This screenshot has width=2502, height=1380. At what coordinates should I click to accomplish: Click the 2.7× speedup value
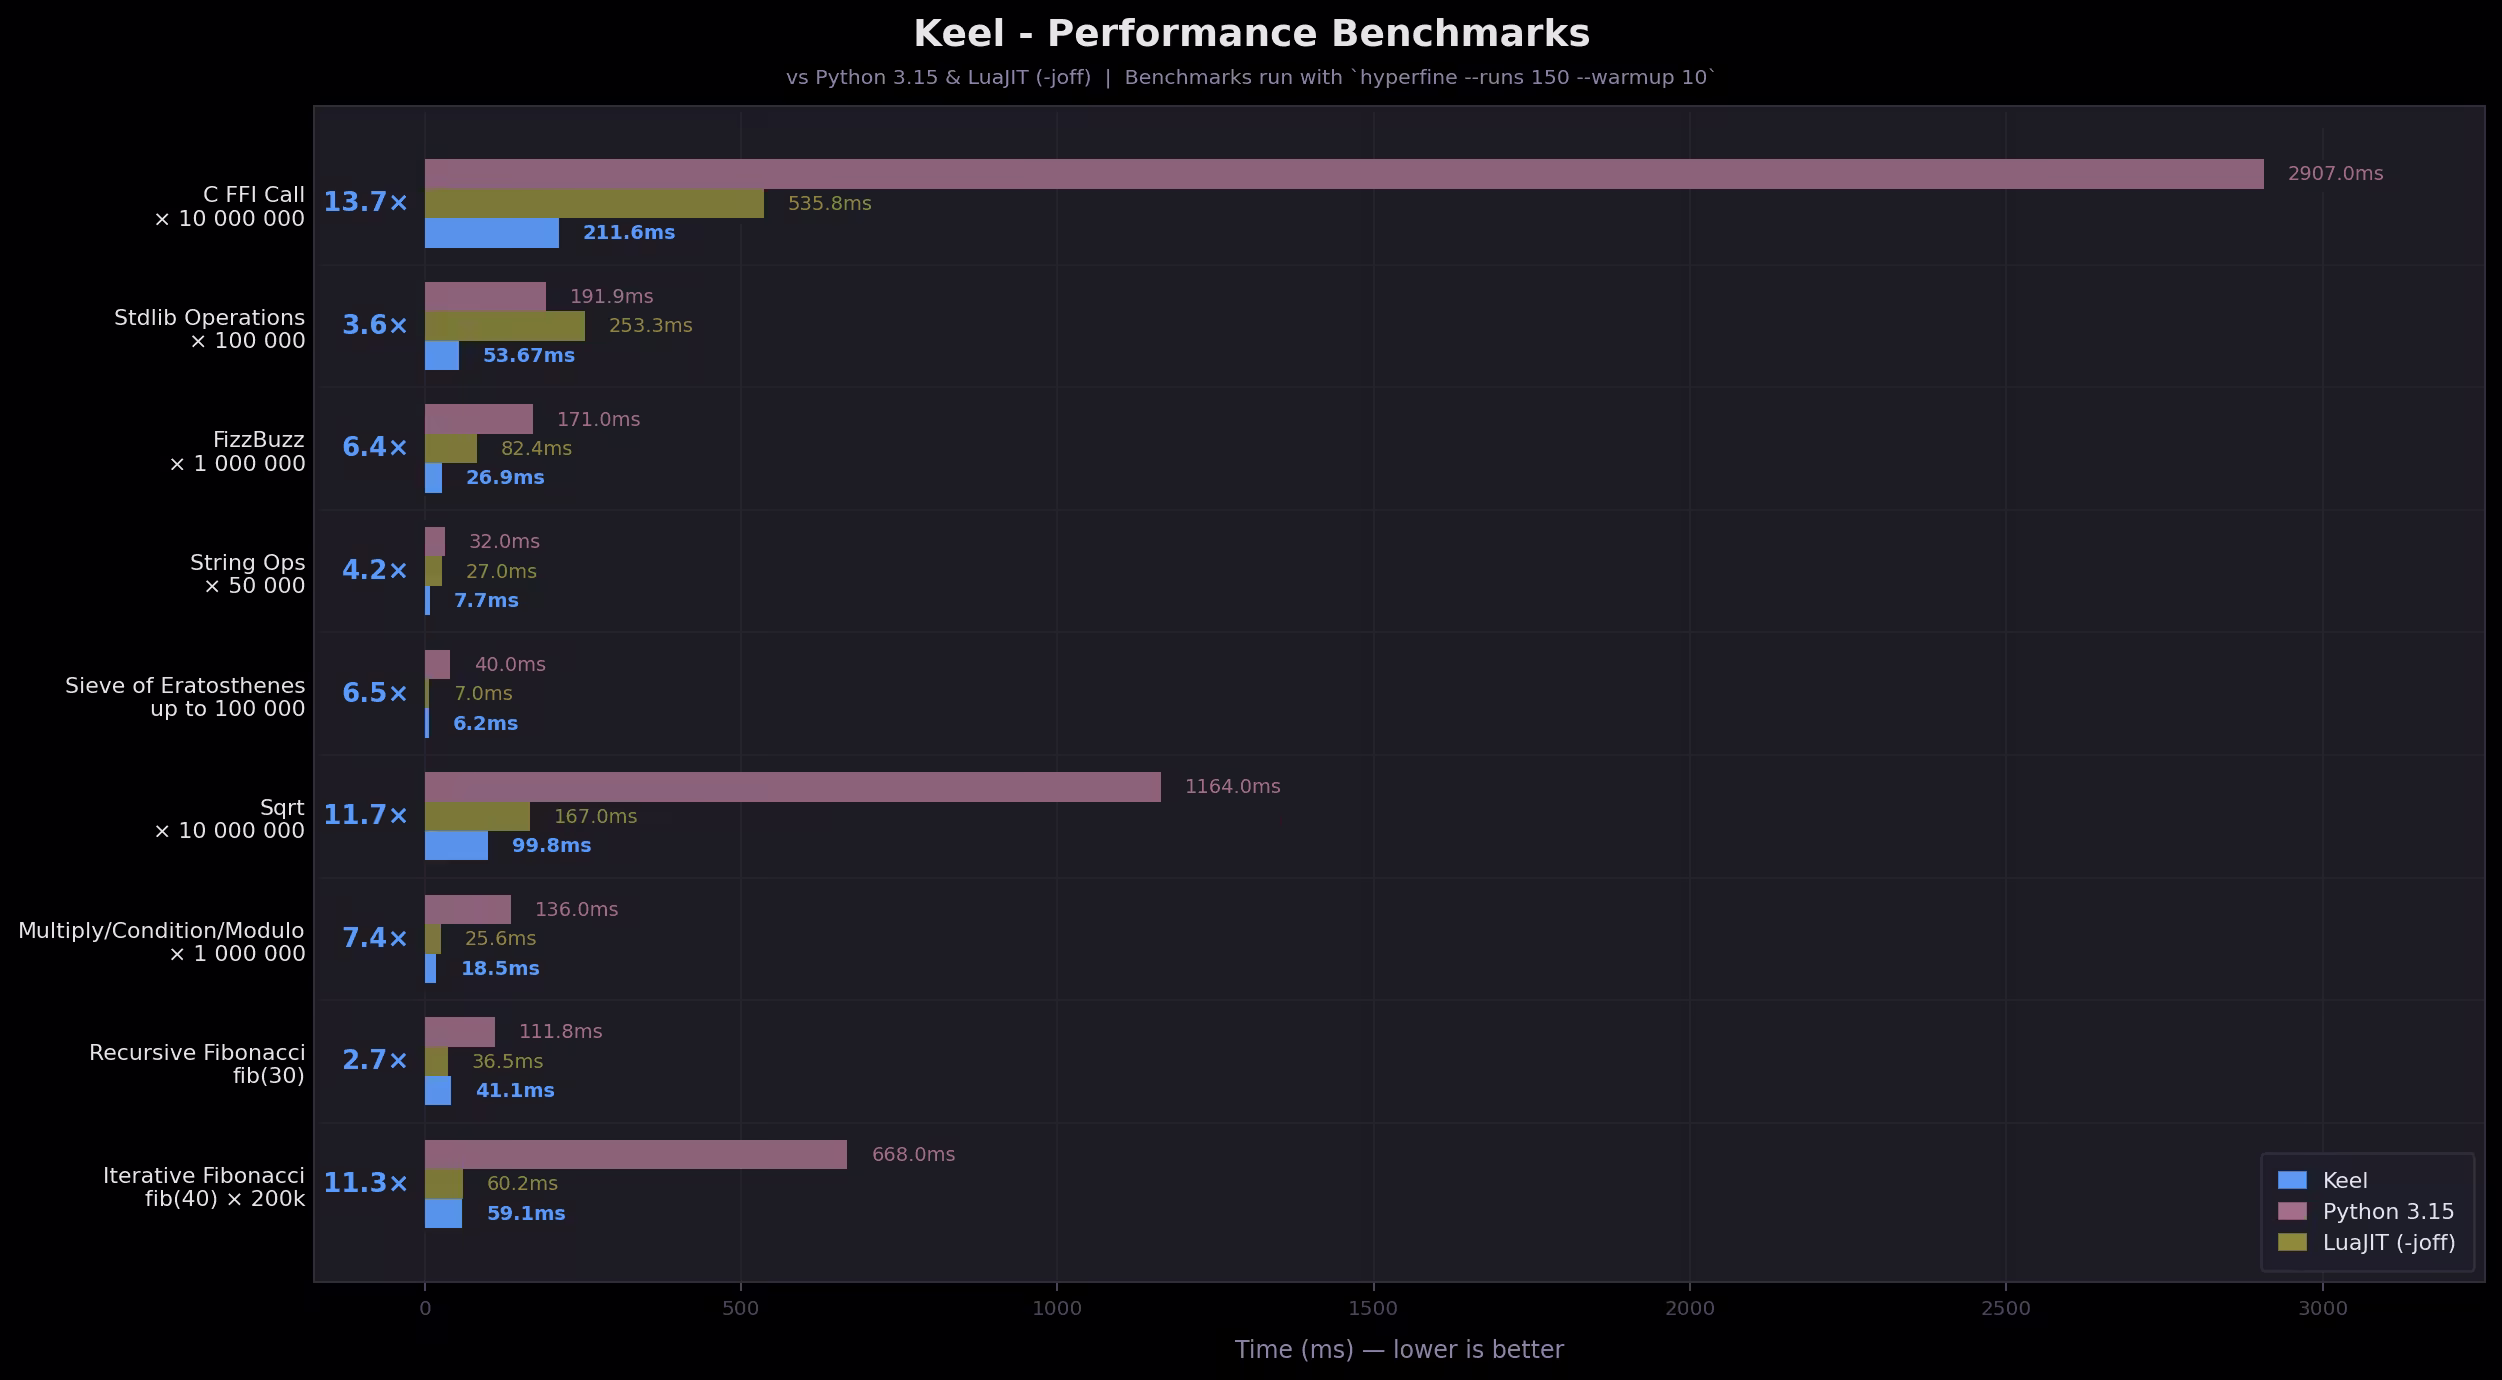pos(375,1060)
